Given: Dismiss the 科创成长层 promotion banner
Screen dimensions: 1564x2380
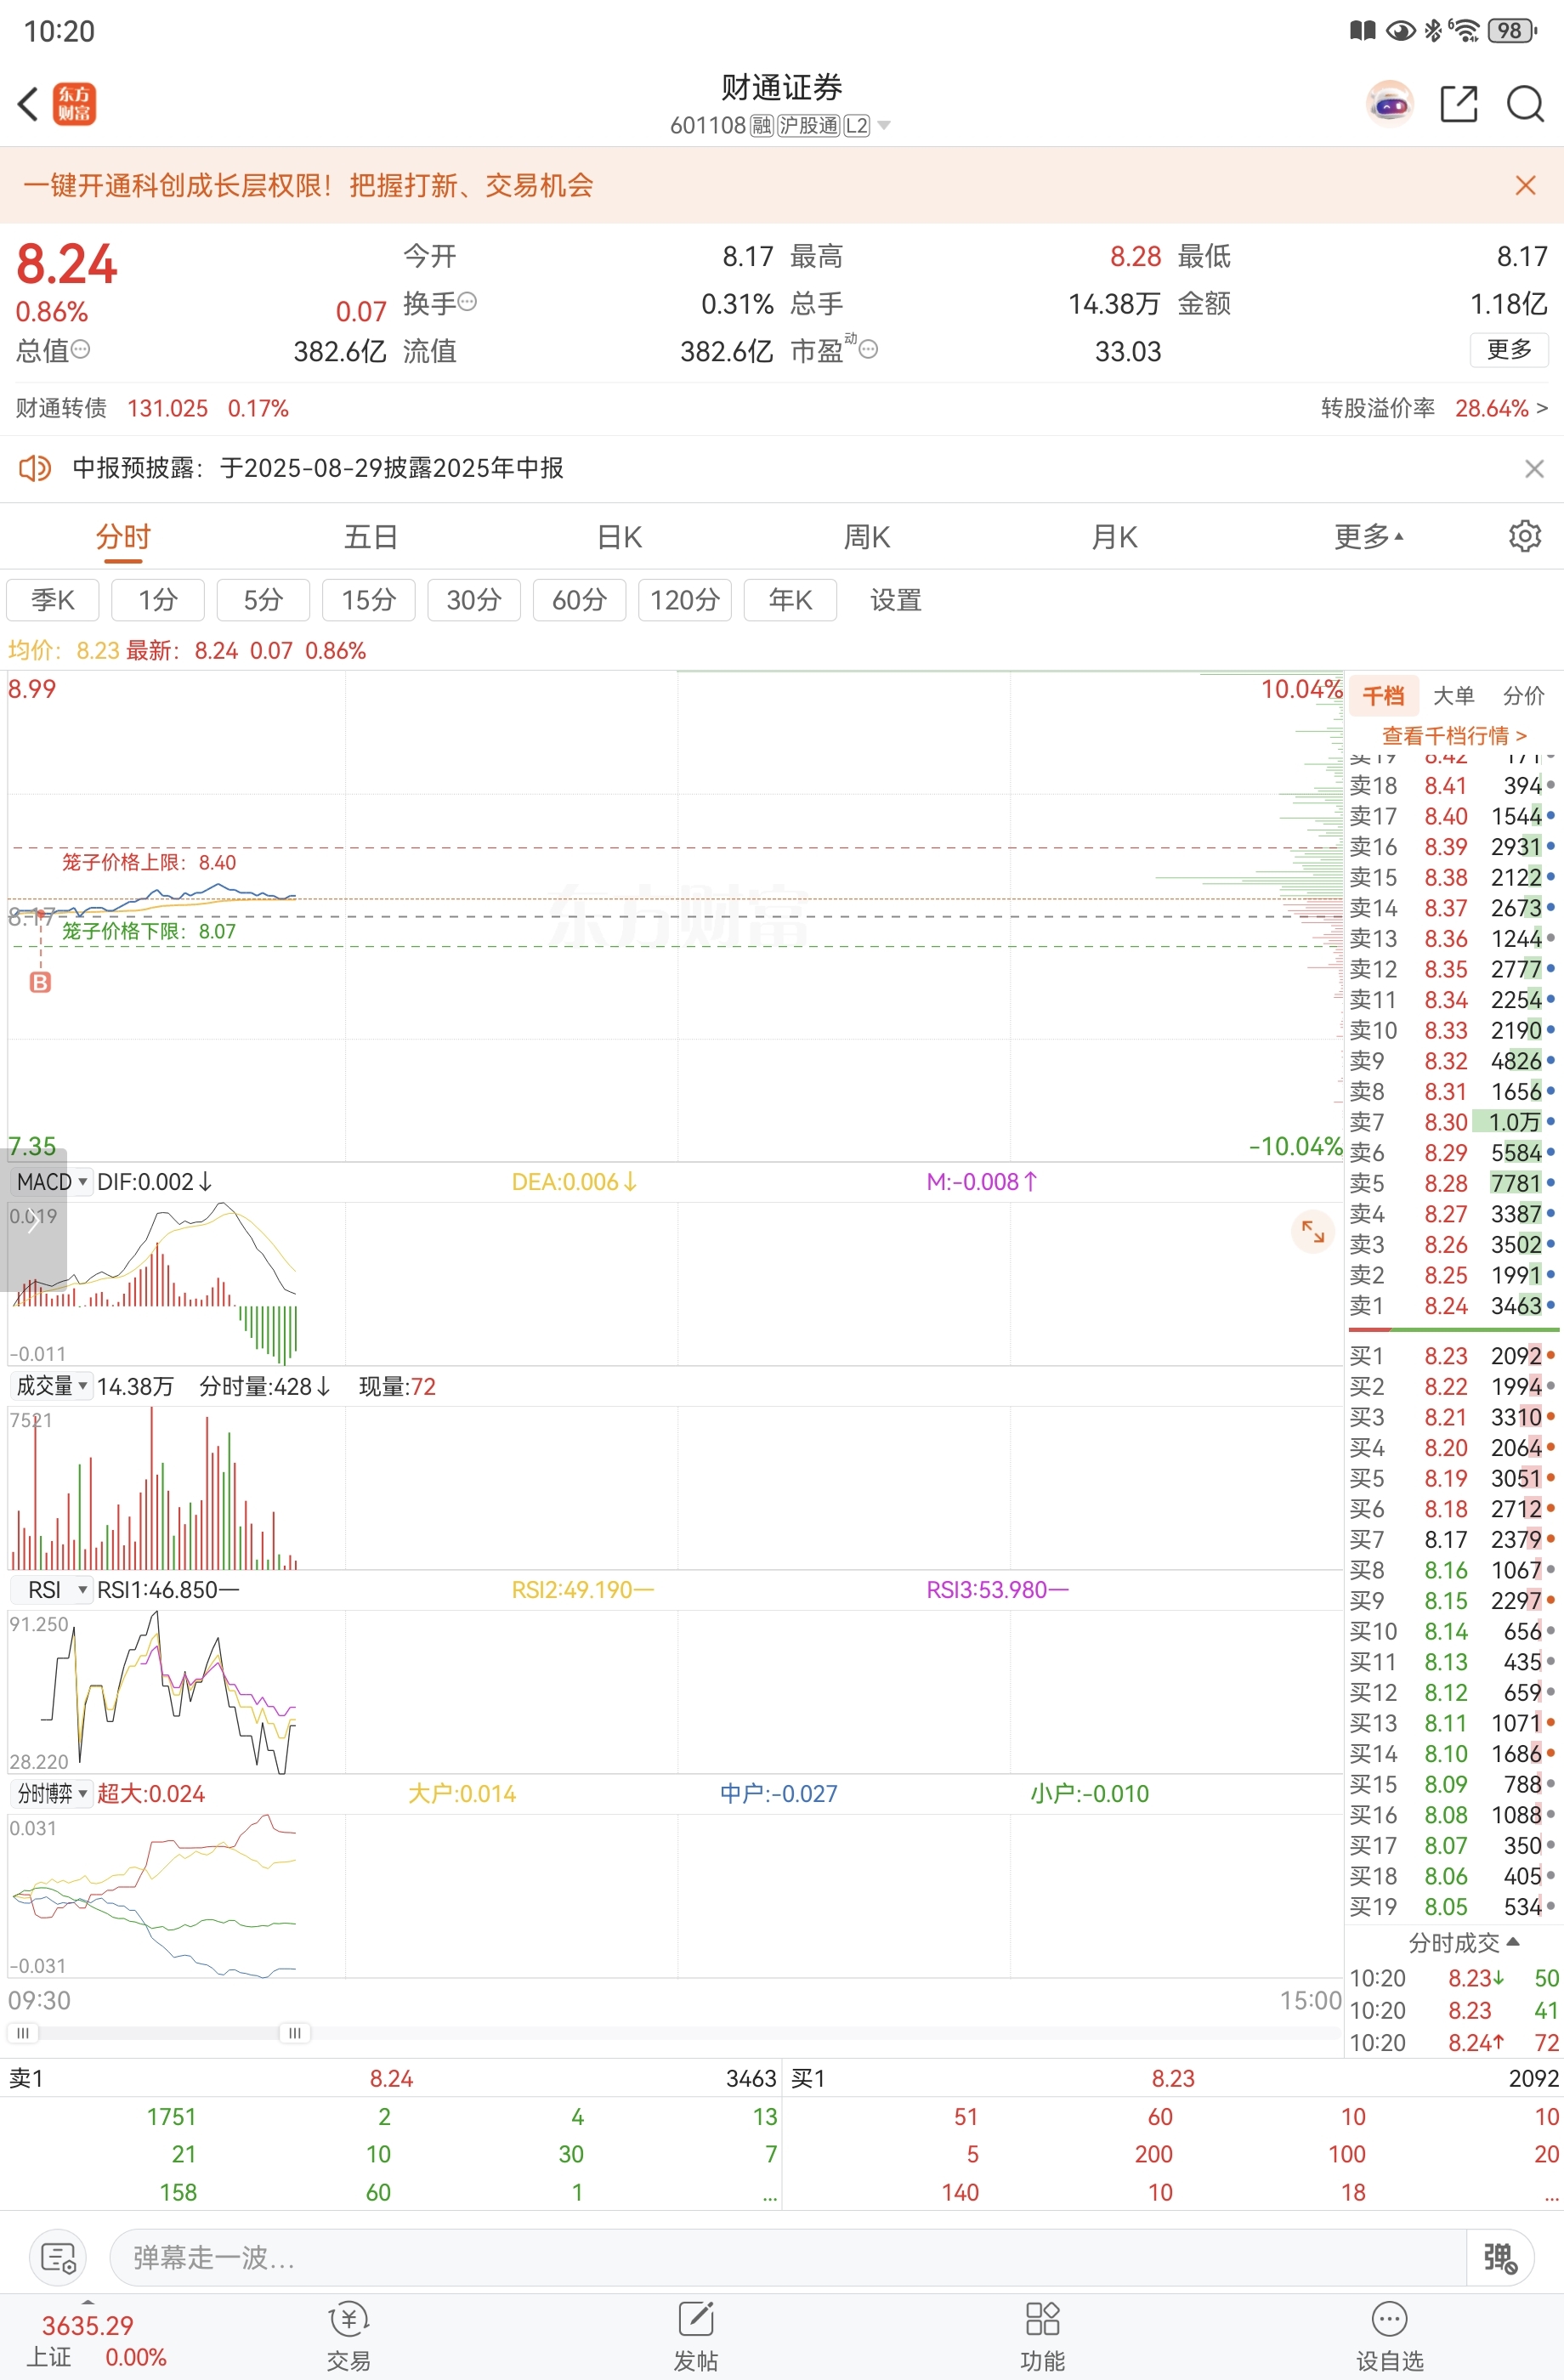Looking at the screenshot, I should tap(1525, 185).
